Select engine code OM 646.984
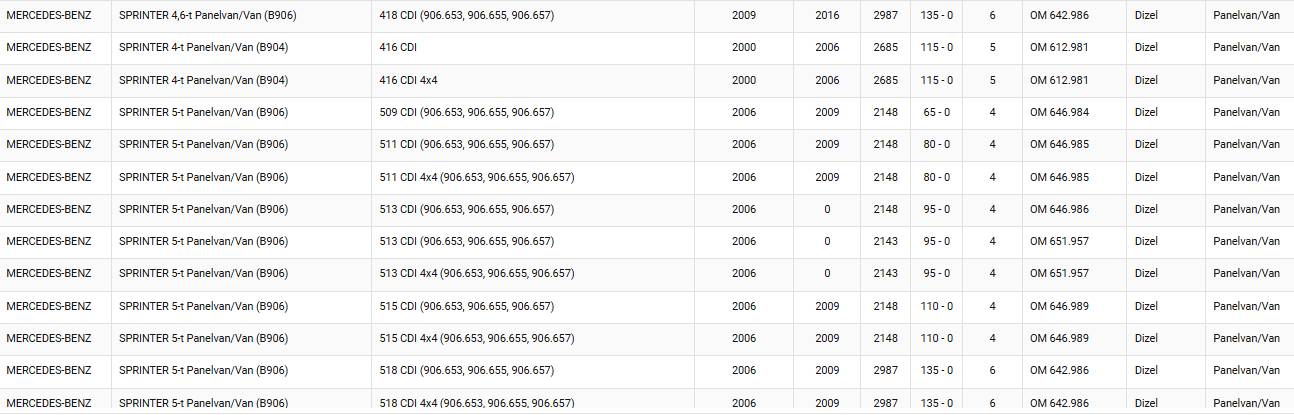 click(1060, 113)
